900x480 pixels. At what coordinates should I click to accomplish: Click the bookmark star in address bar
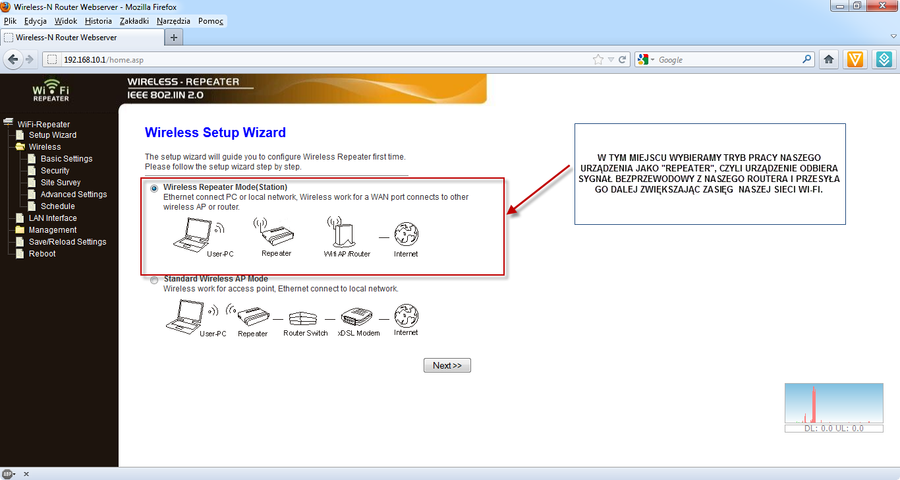click(x=598, y=60)
